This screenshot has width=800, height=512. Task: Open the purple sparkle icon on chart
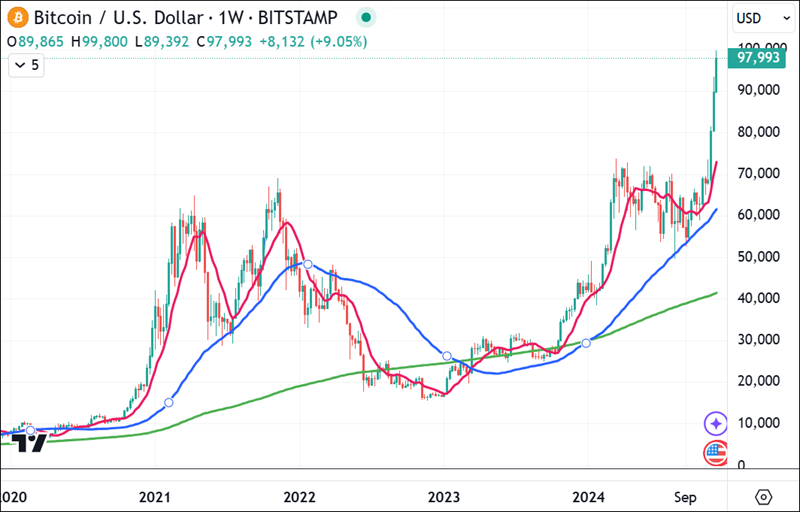[x=715, y=423]
